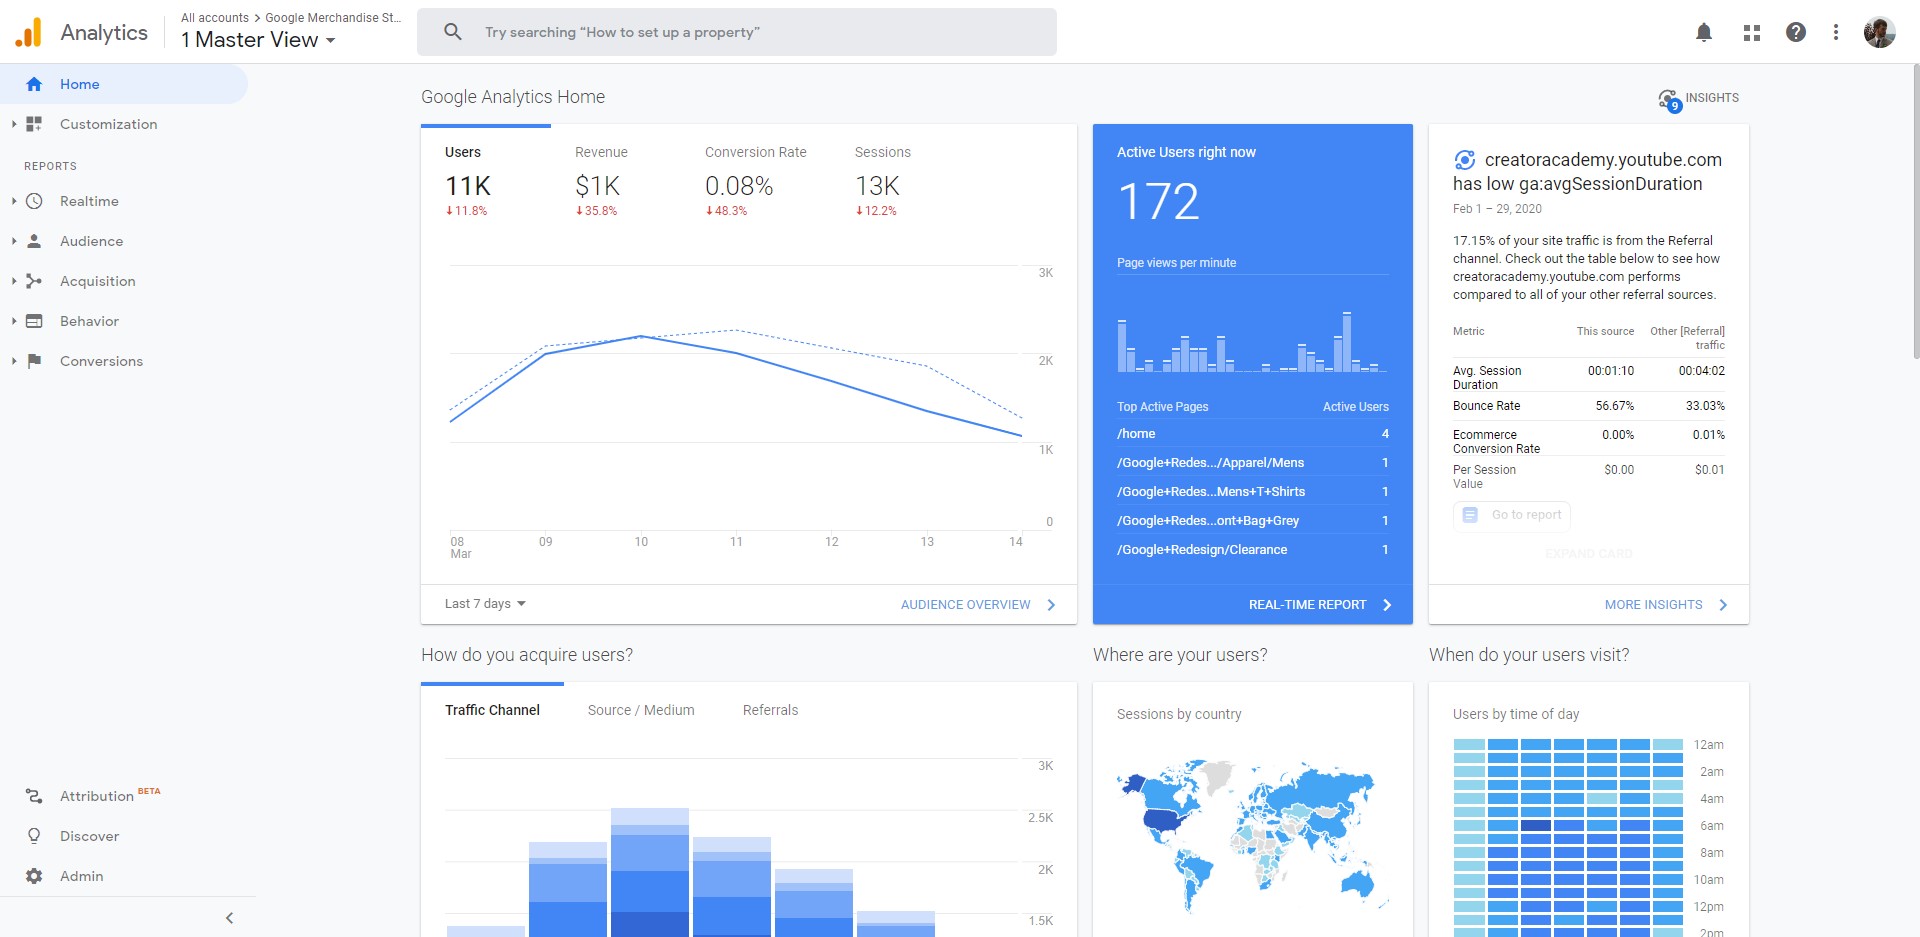Open the REAL-TIME REPORT link

point(1307,605)
